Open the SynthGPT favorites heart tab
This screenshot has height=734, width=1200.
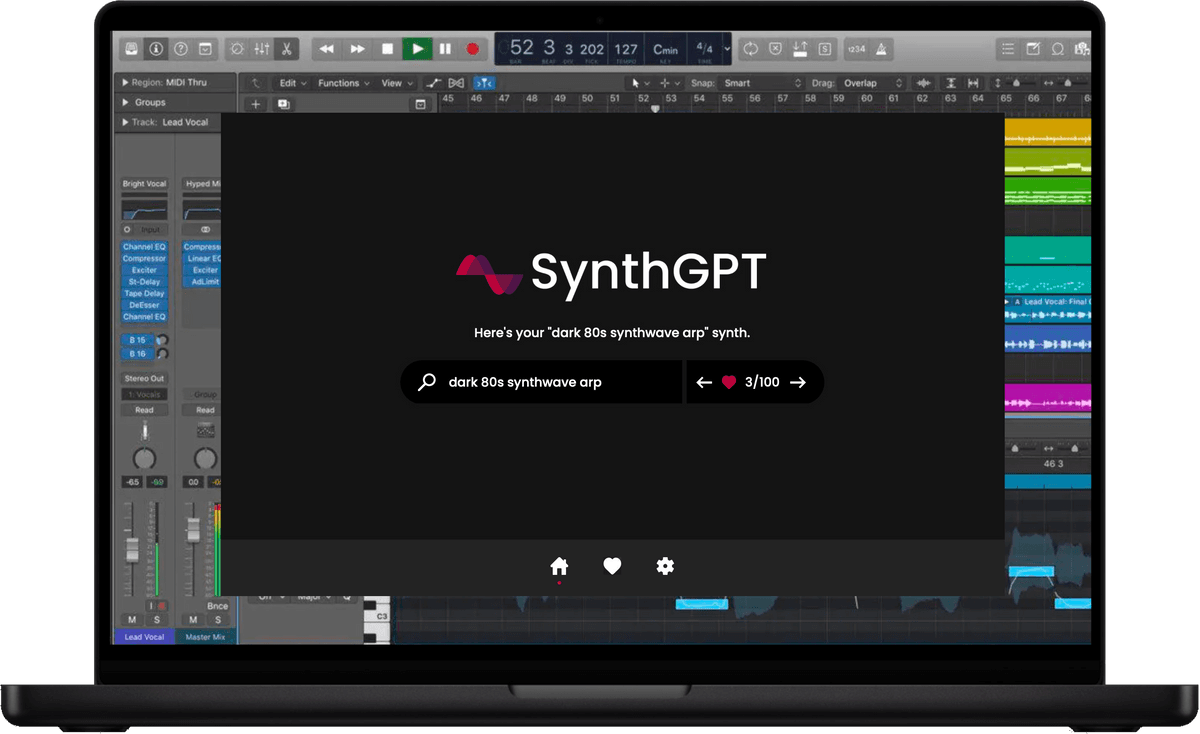(x=612, y=566)
